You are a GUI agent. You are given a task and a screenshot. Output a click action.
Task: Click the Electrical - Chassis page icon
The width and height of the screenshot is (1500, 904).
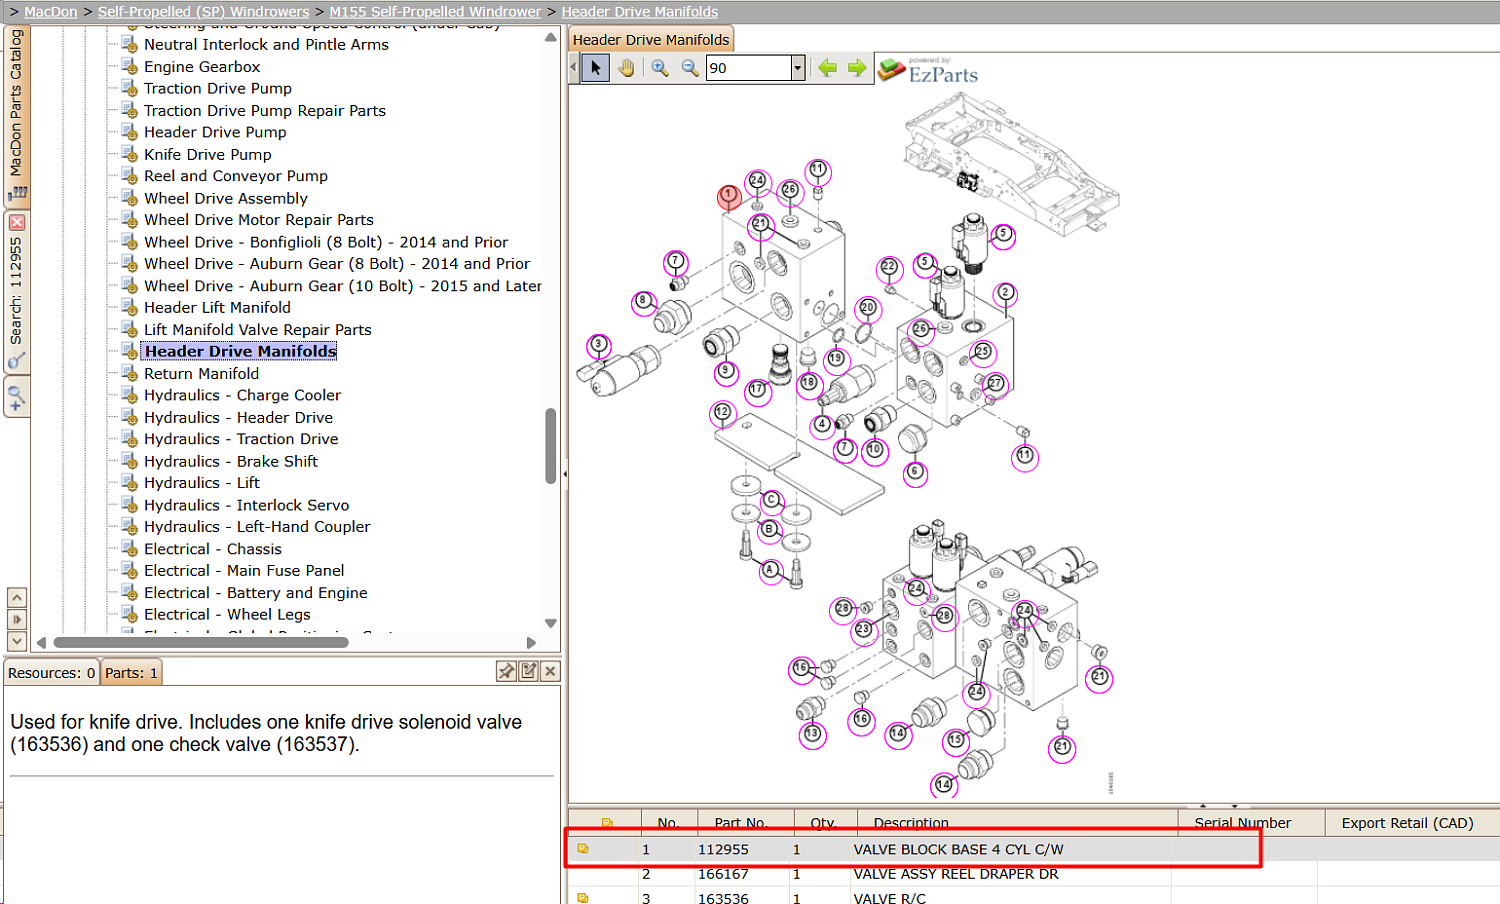[x=129, y=549]
